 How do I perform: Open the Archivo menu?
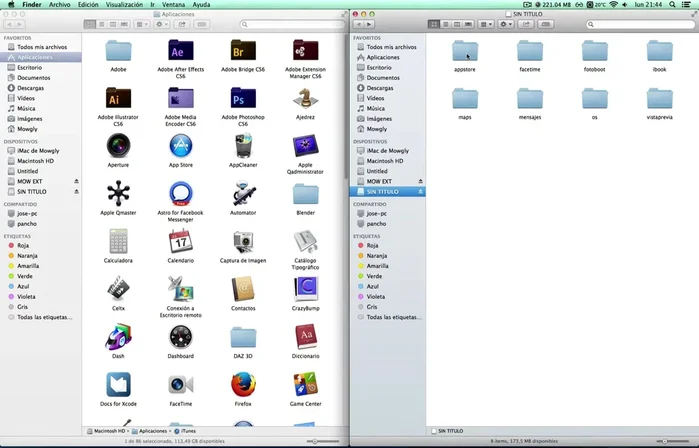click(x=59, y=4)
